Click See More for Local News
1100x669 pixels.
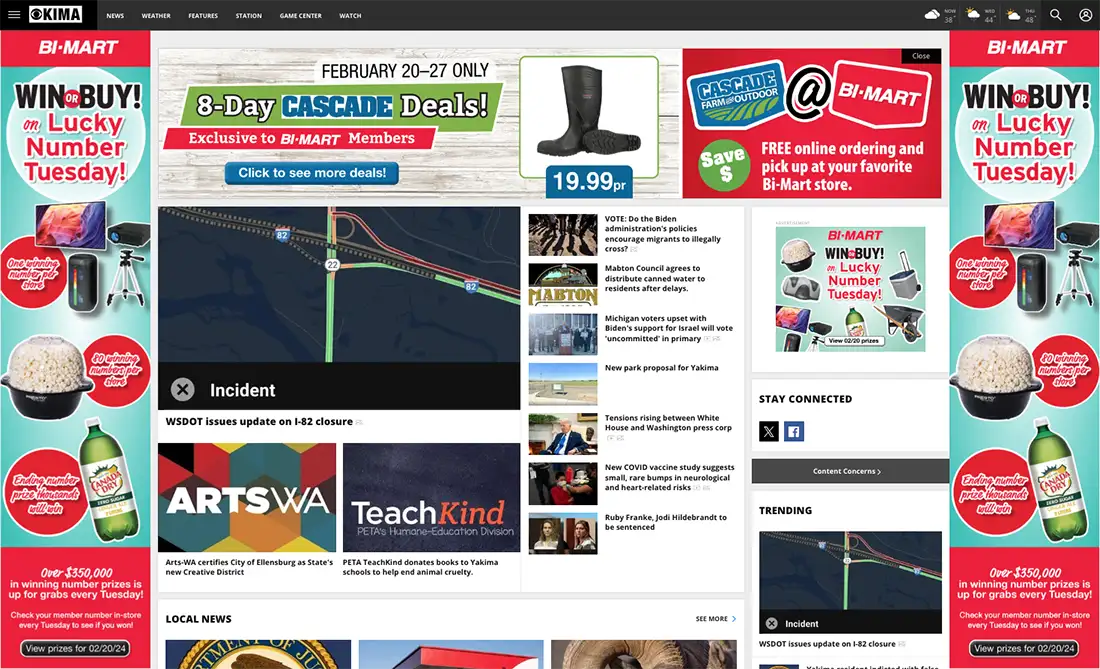[x=716, y=619]
